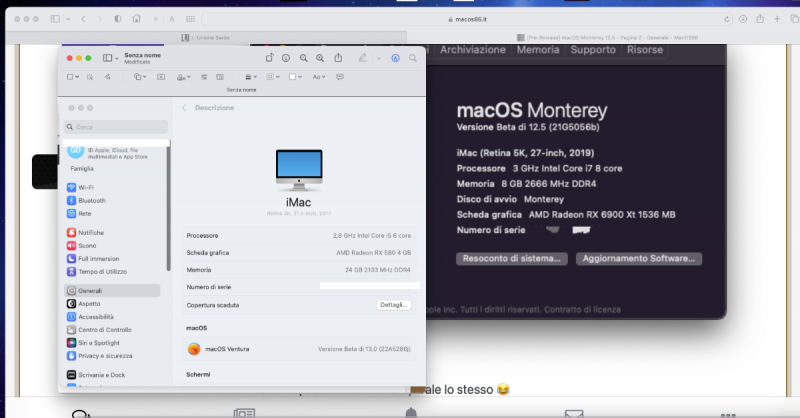This screenshot has width=800, height=418.
Task: Switch to the Pre-Release macOS Monterey tab
Action: click(607, 38)
